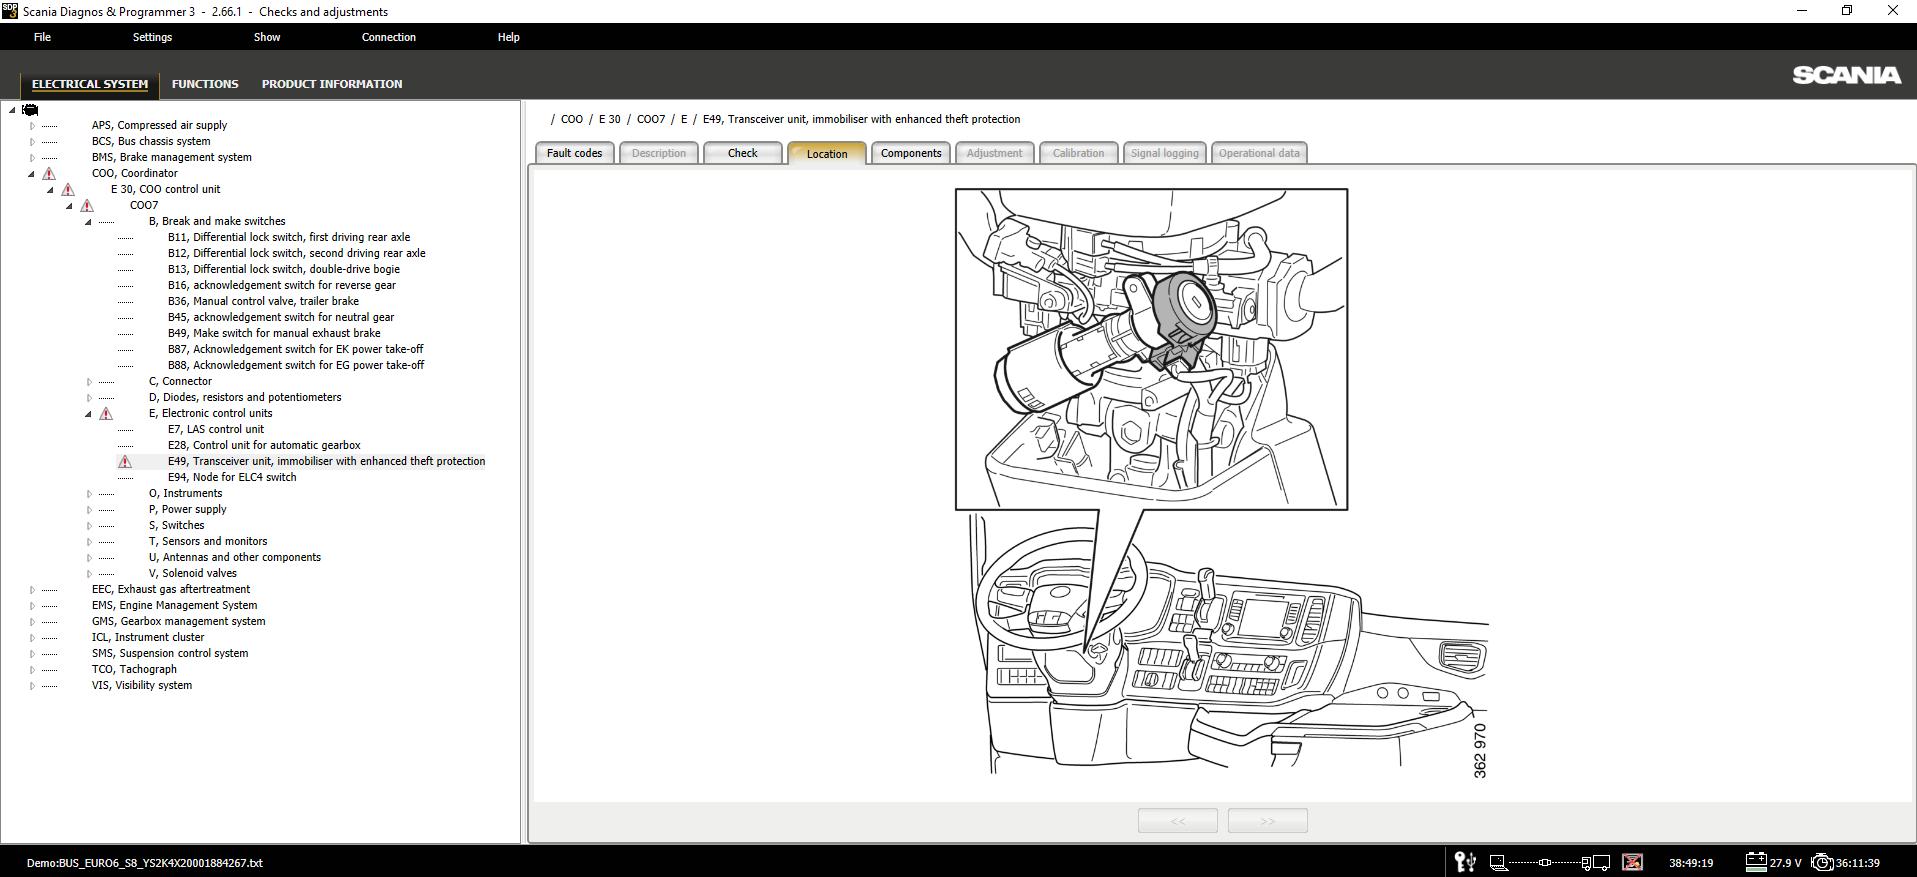Open the Connection menu
Image resolution: width=1917 pixels, height=877 pixels.
[x=388, y=37]
